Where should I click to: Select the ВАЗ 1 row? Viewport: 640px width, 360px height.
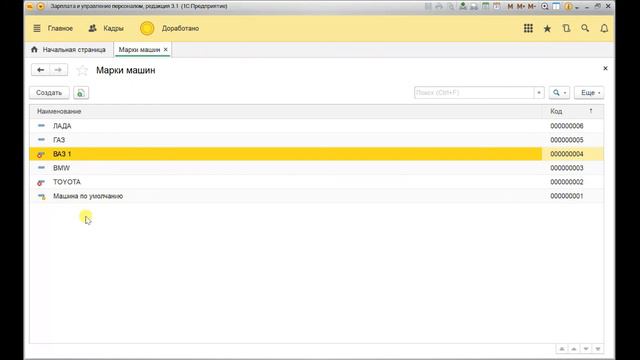316,154
